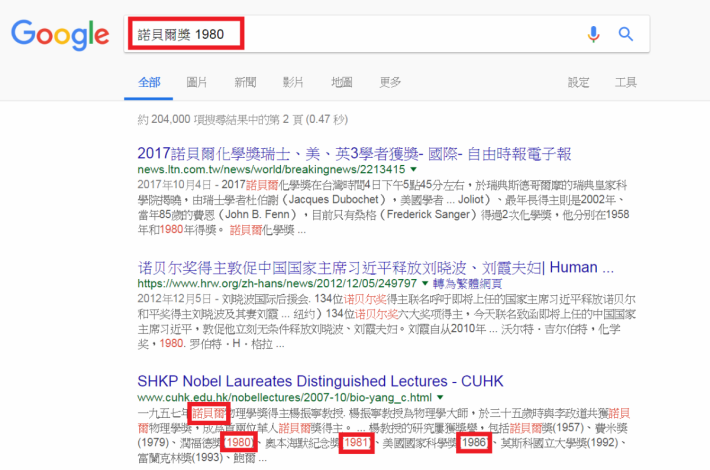Start voice search with microphone icon
The width and height of the screenshot is (710, 470).
click(x=593, y=34)
